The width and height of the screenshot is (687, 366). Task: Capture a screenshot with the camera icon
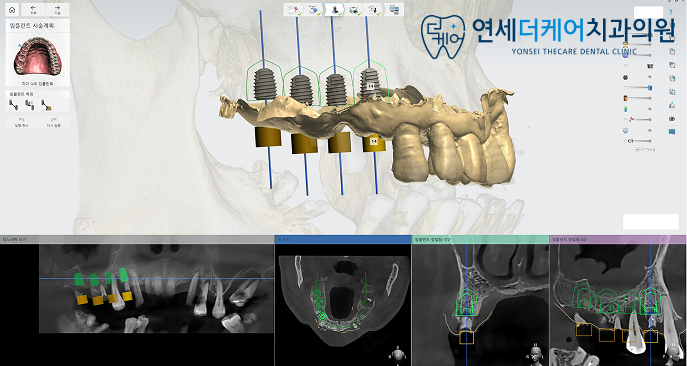(672, 118)
